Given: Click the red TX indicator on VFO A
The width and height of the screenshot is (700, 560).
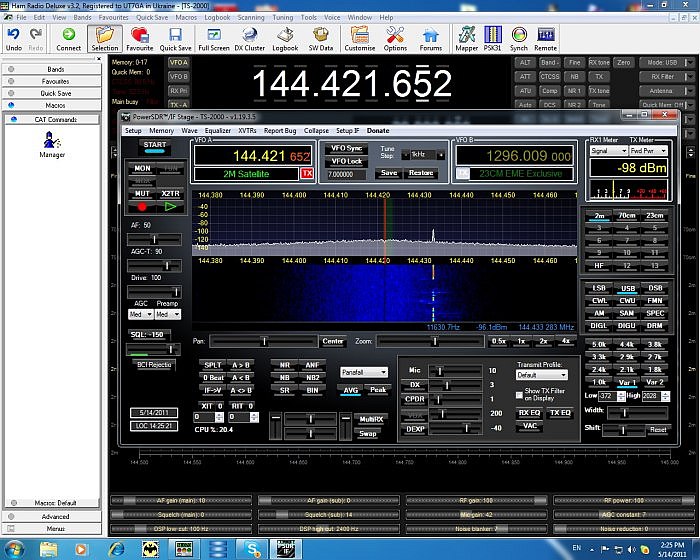Looking at the screenshot, I should coord(307,173).
